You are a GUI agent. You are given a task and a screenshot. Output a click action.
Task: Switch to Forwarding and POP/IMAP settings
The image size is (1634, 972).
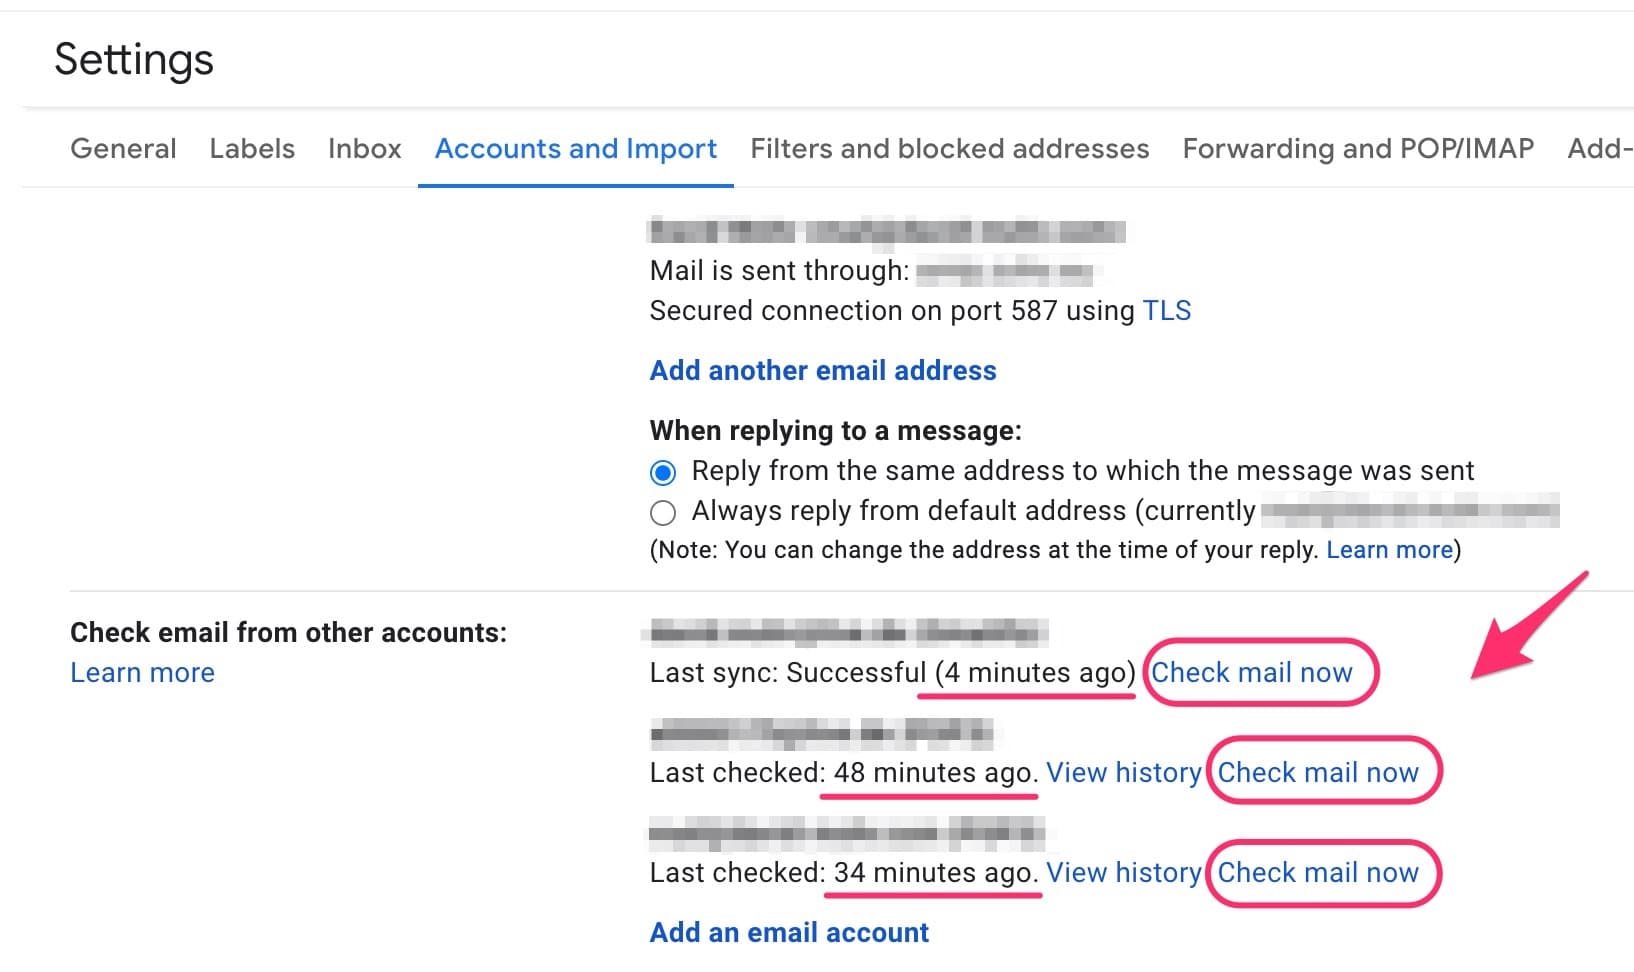(x=1357, y=148)
